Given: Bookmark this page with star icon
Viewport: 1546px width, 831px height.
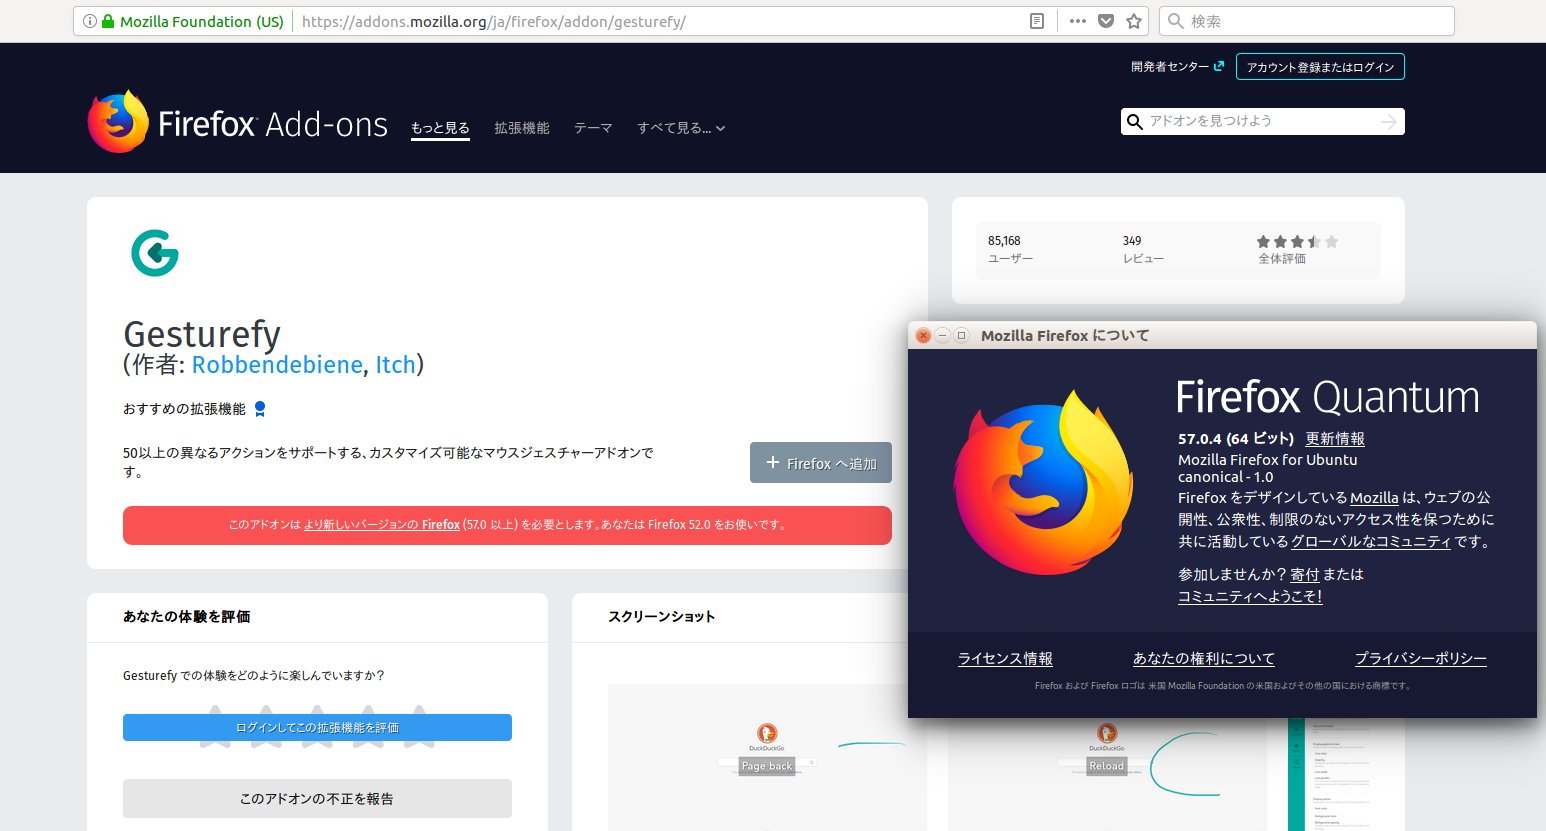Looking at the screenshot, I should (1134, 21).
